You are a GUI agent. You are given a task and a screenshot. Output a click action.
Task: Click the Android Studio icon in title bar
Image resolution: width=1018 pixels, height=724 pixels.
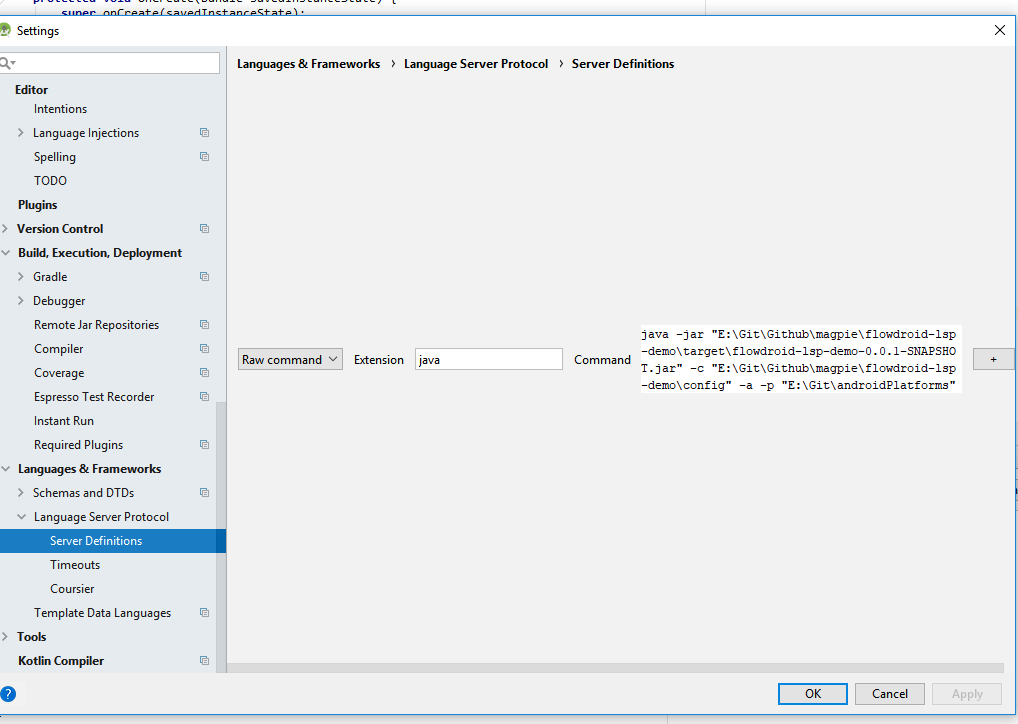click(5, 30)
